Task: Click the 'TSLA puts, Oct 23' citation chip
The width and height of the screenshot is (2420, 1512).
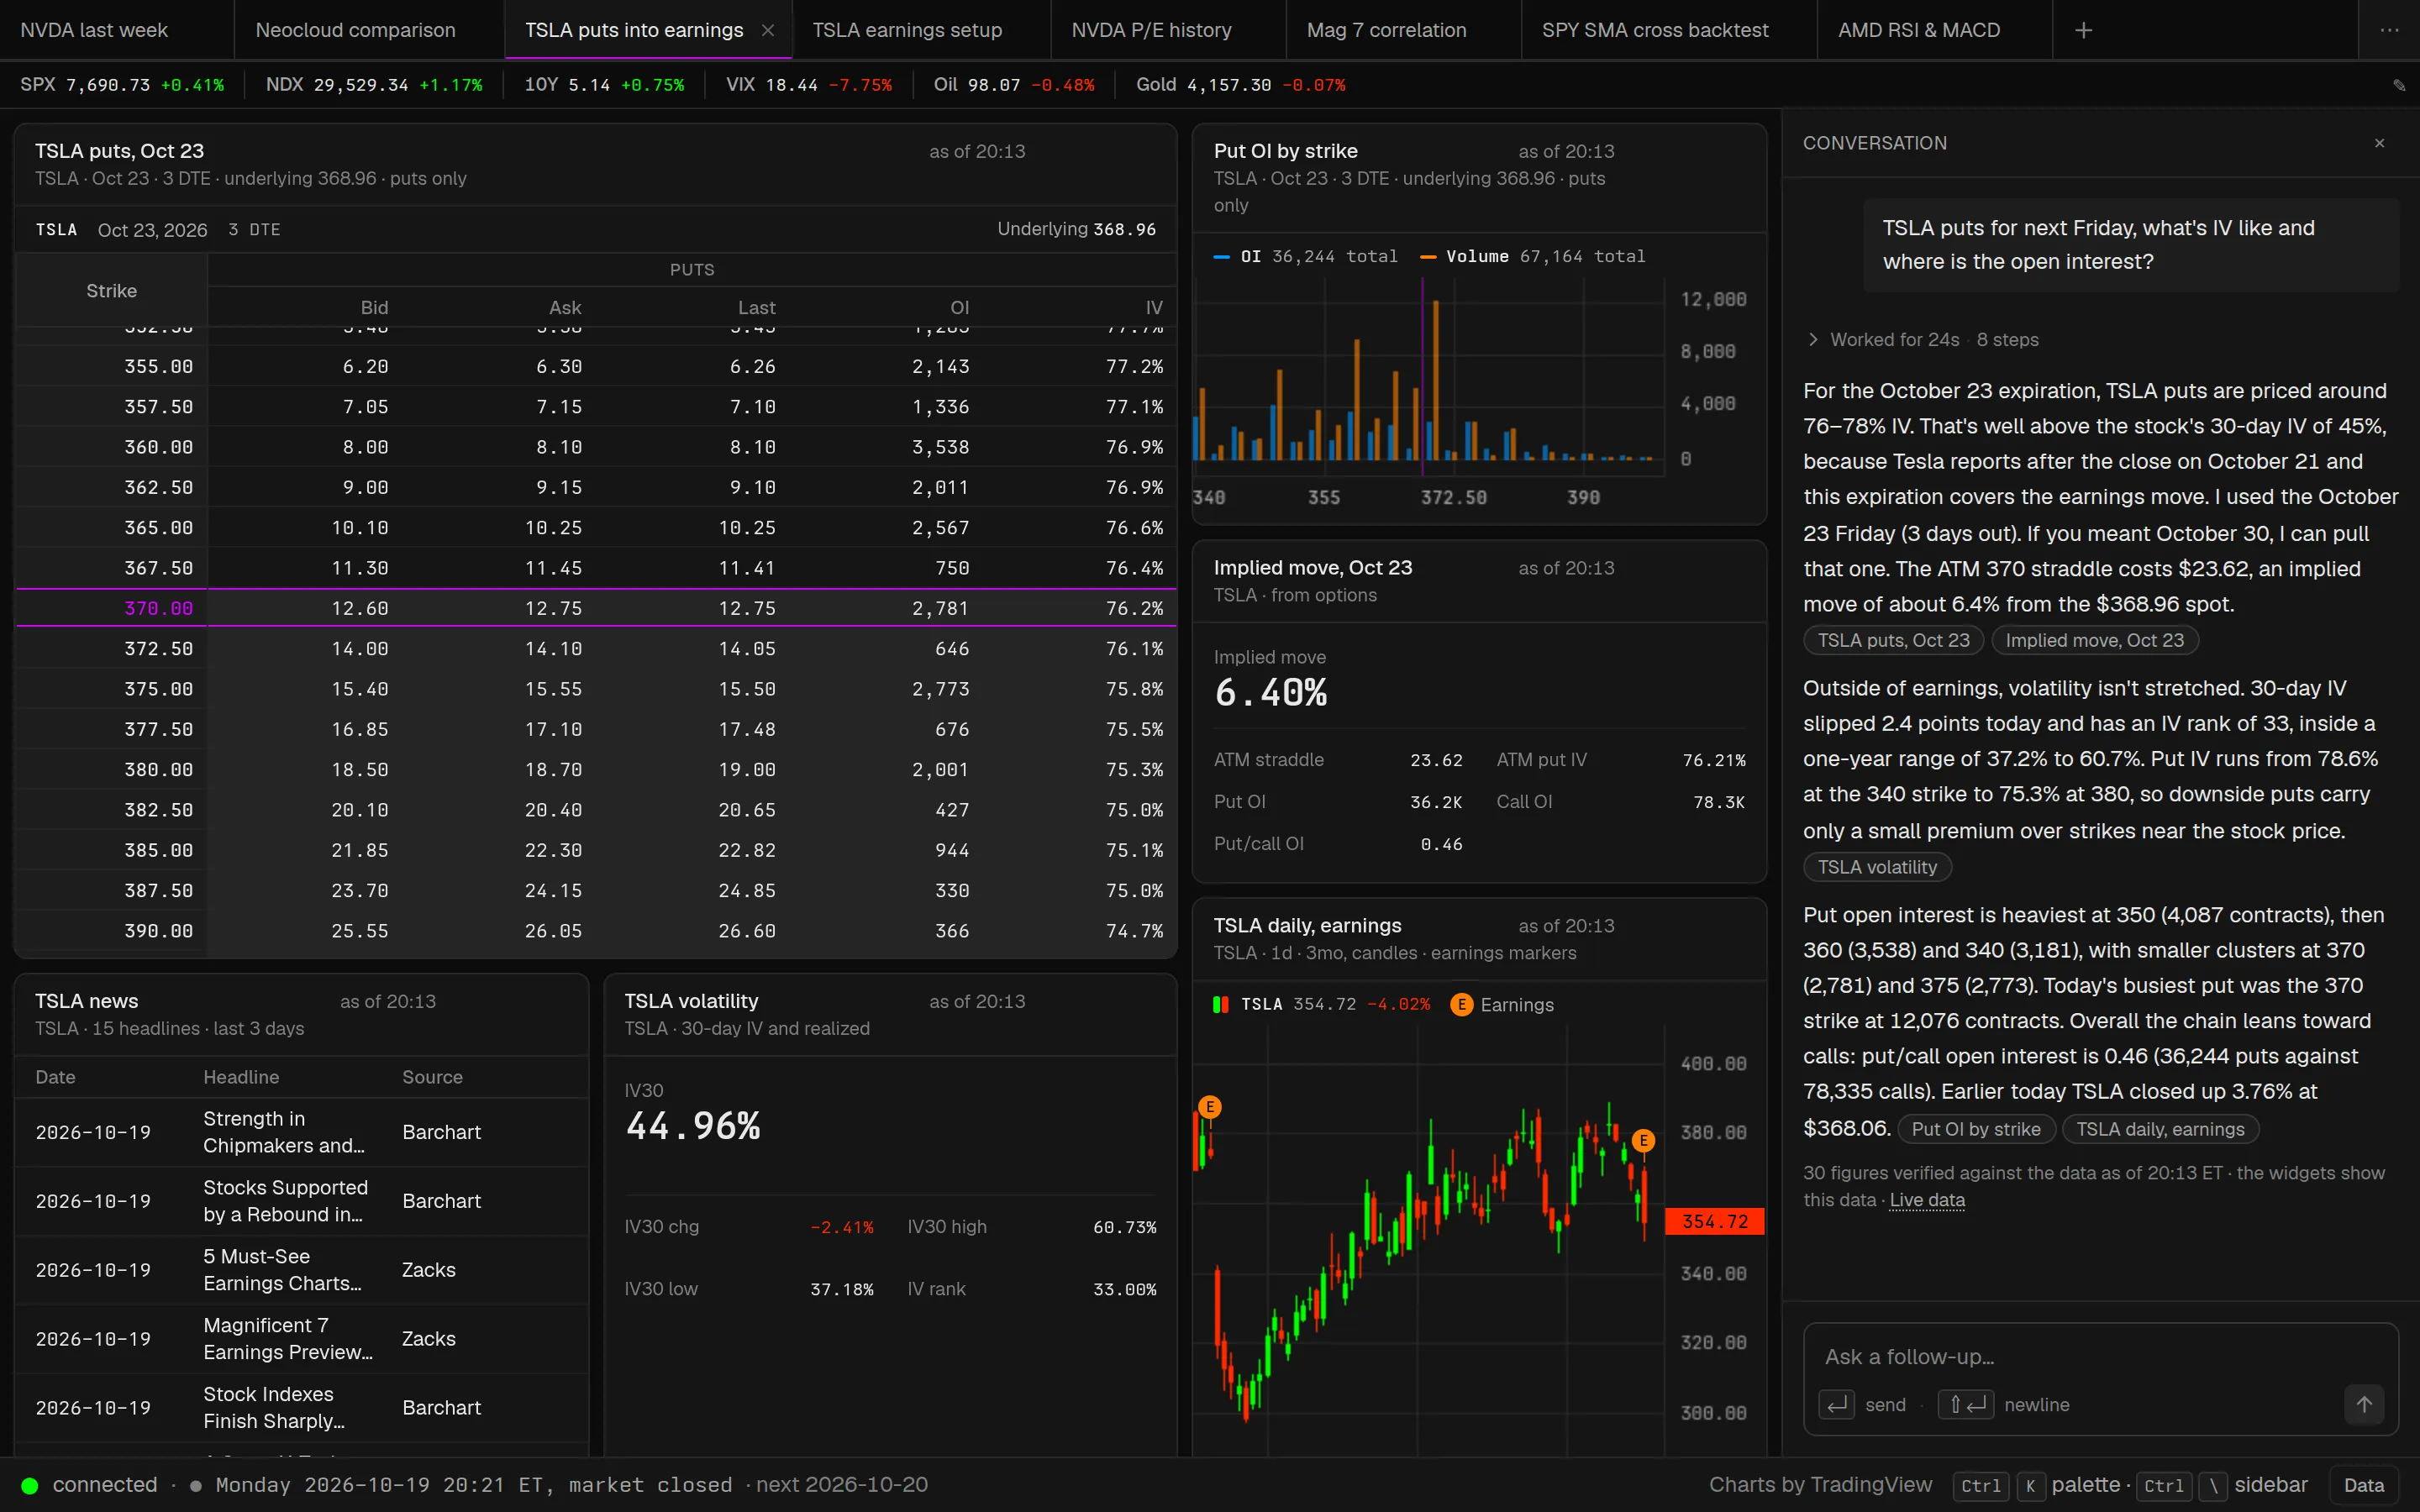Action: tap(1893, 640)
